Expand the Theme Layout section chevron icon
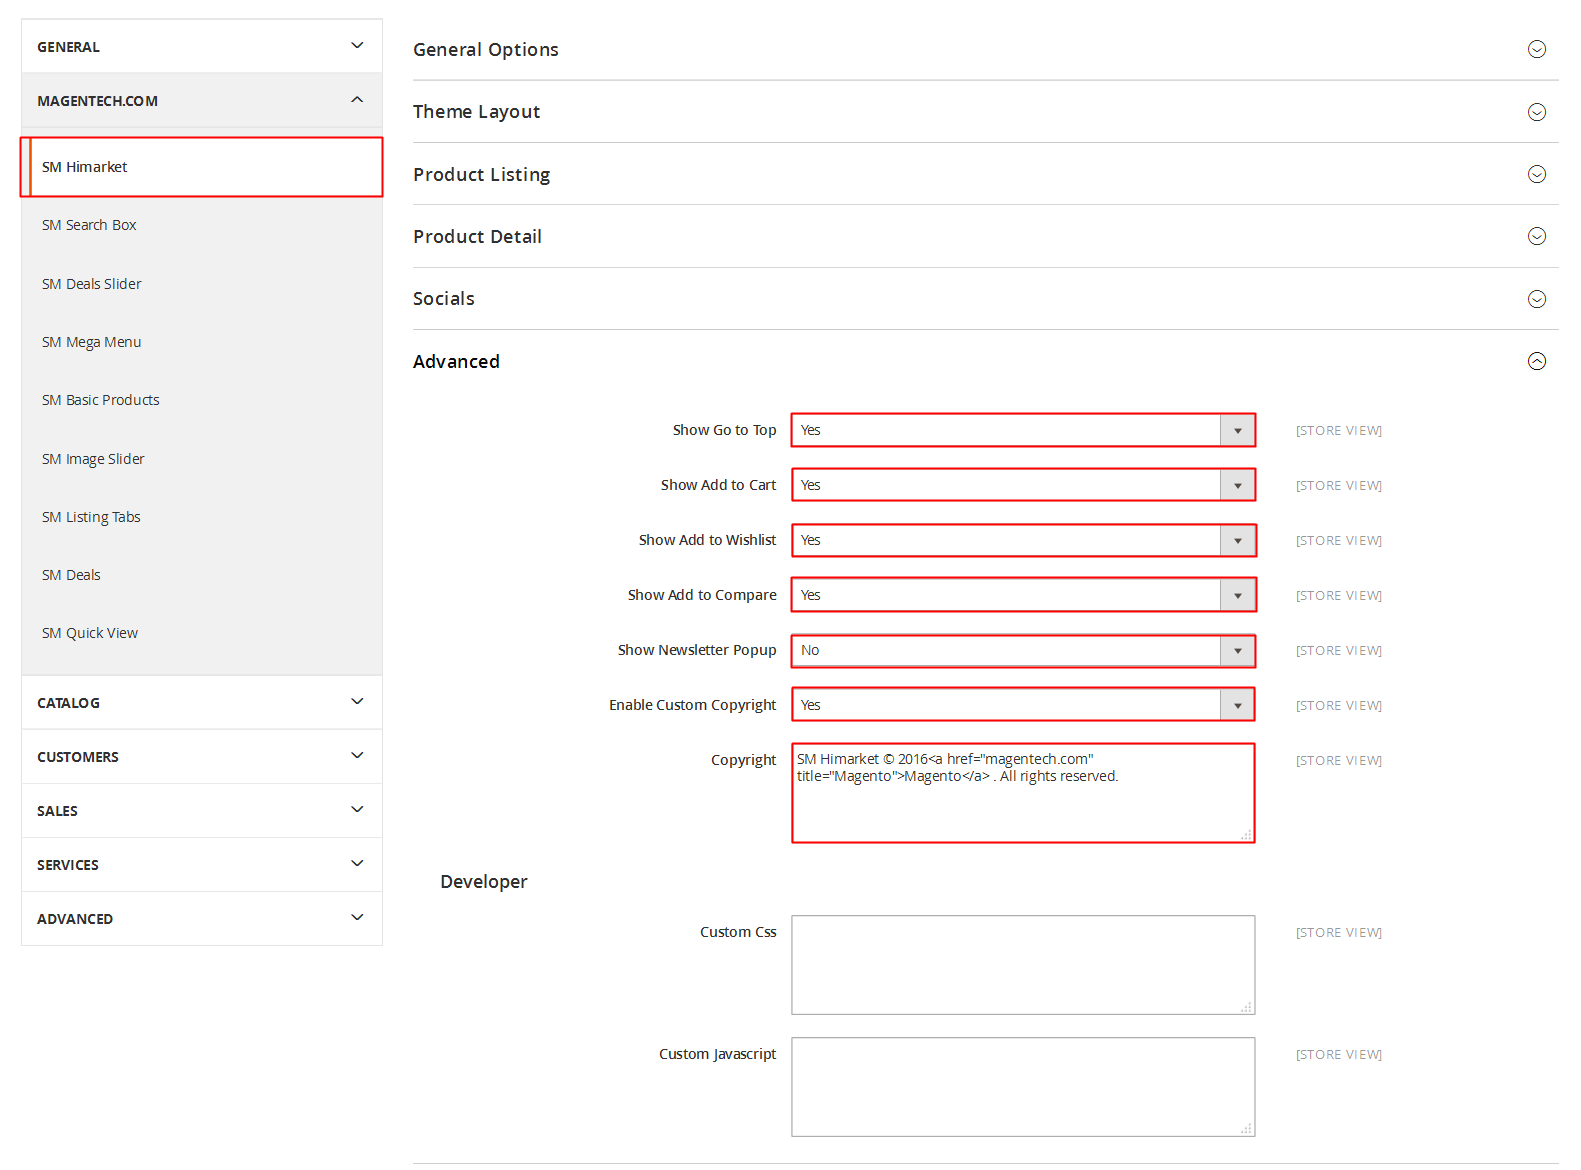The width and height of the screenshot is (1581, 1170). coord(1537,112)
